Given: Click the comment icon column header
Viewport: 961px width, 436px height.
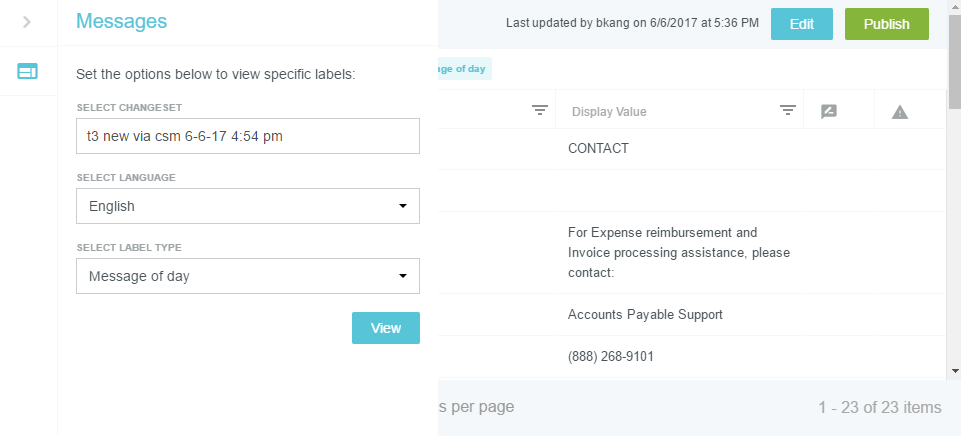Looking at the screenshot, I should [x=829, y=111].
